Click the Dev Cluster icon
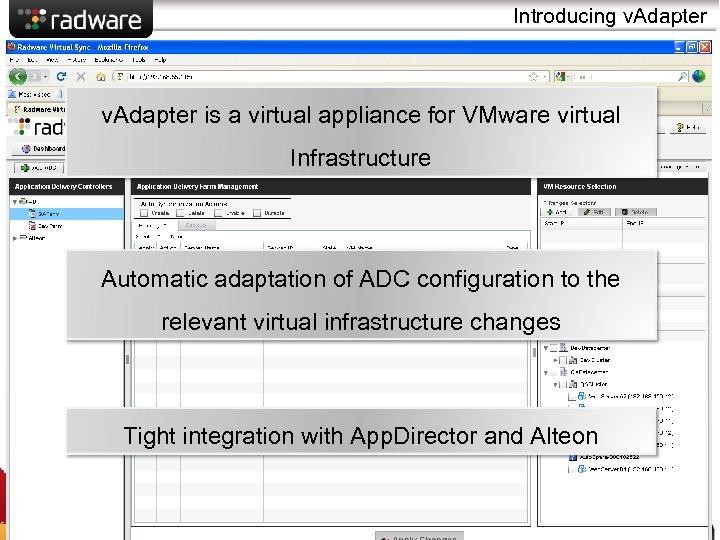The width and height of the screenshot is (720, 540). click(573, 360)
